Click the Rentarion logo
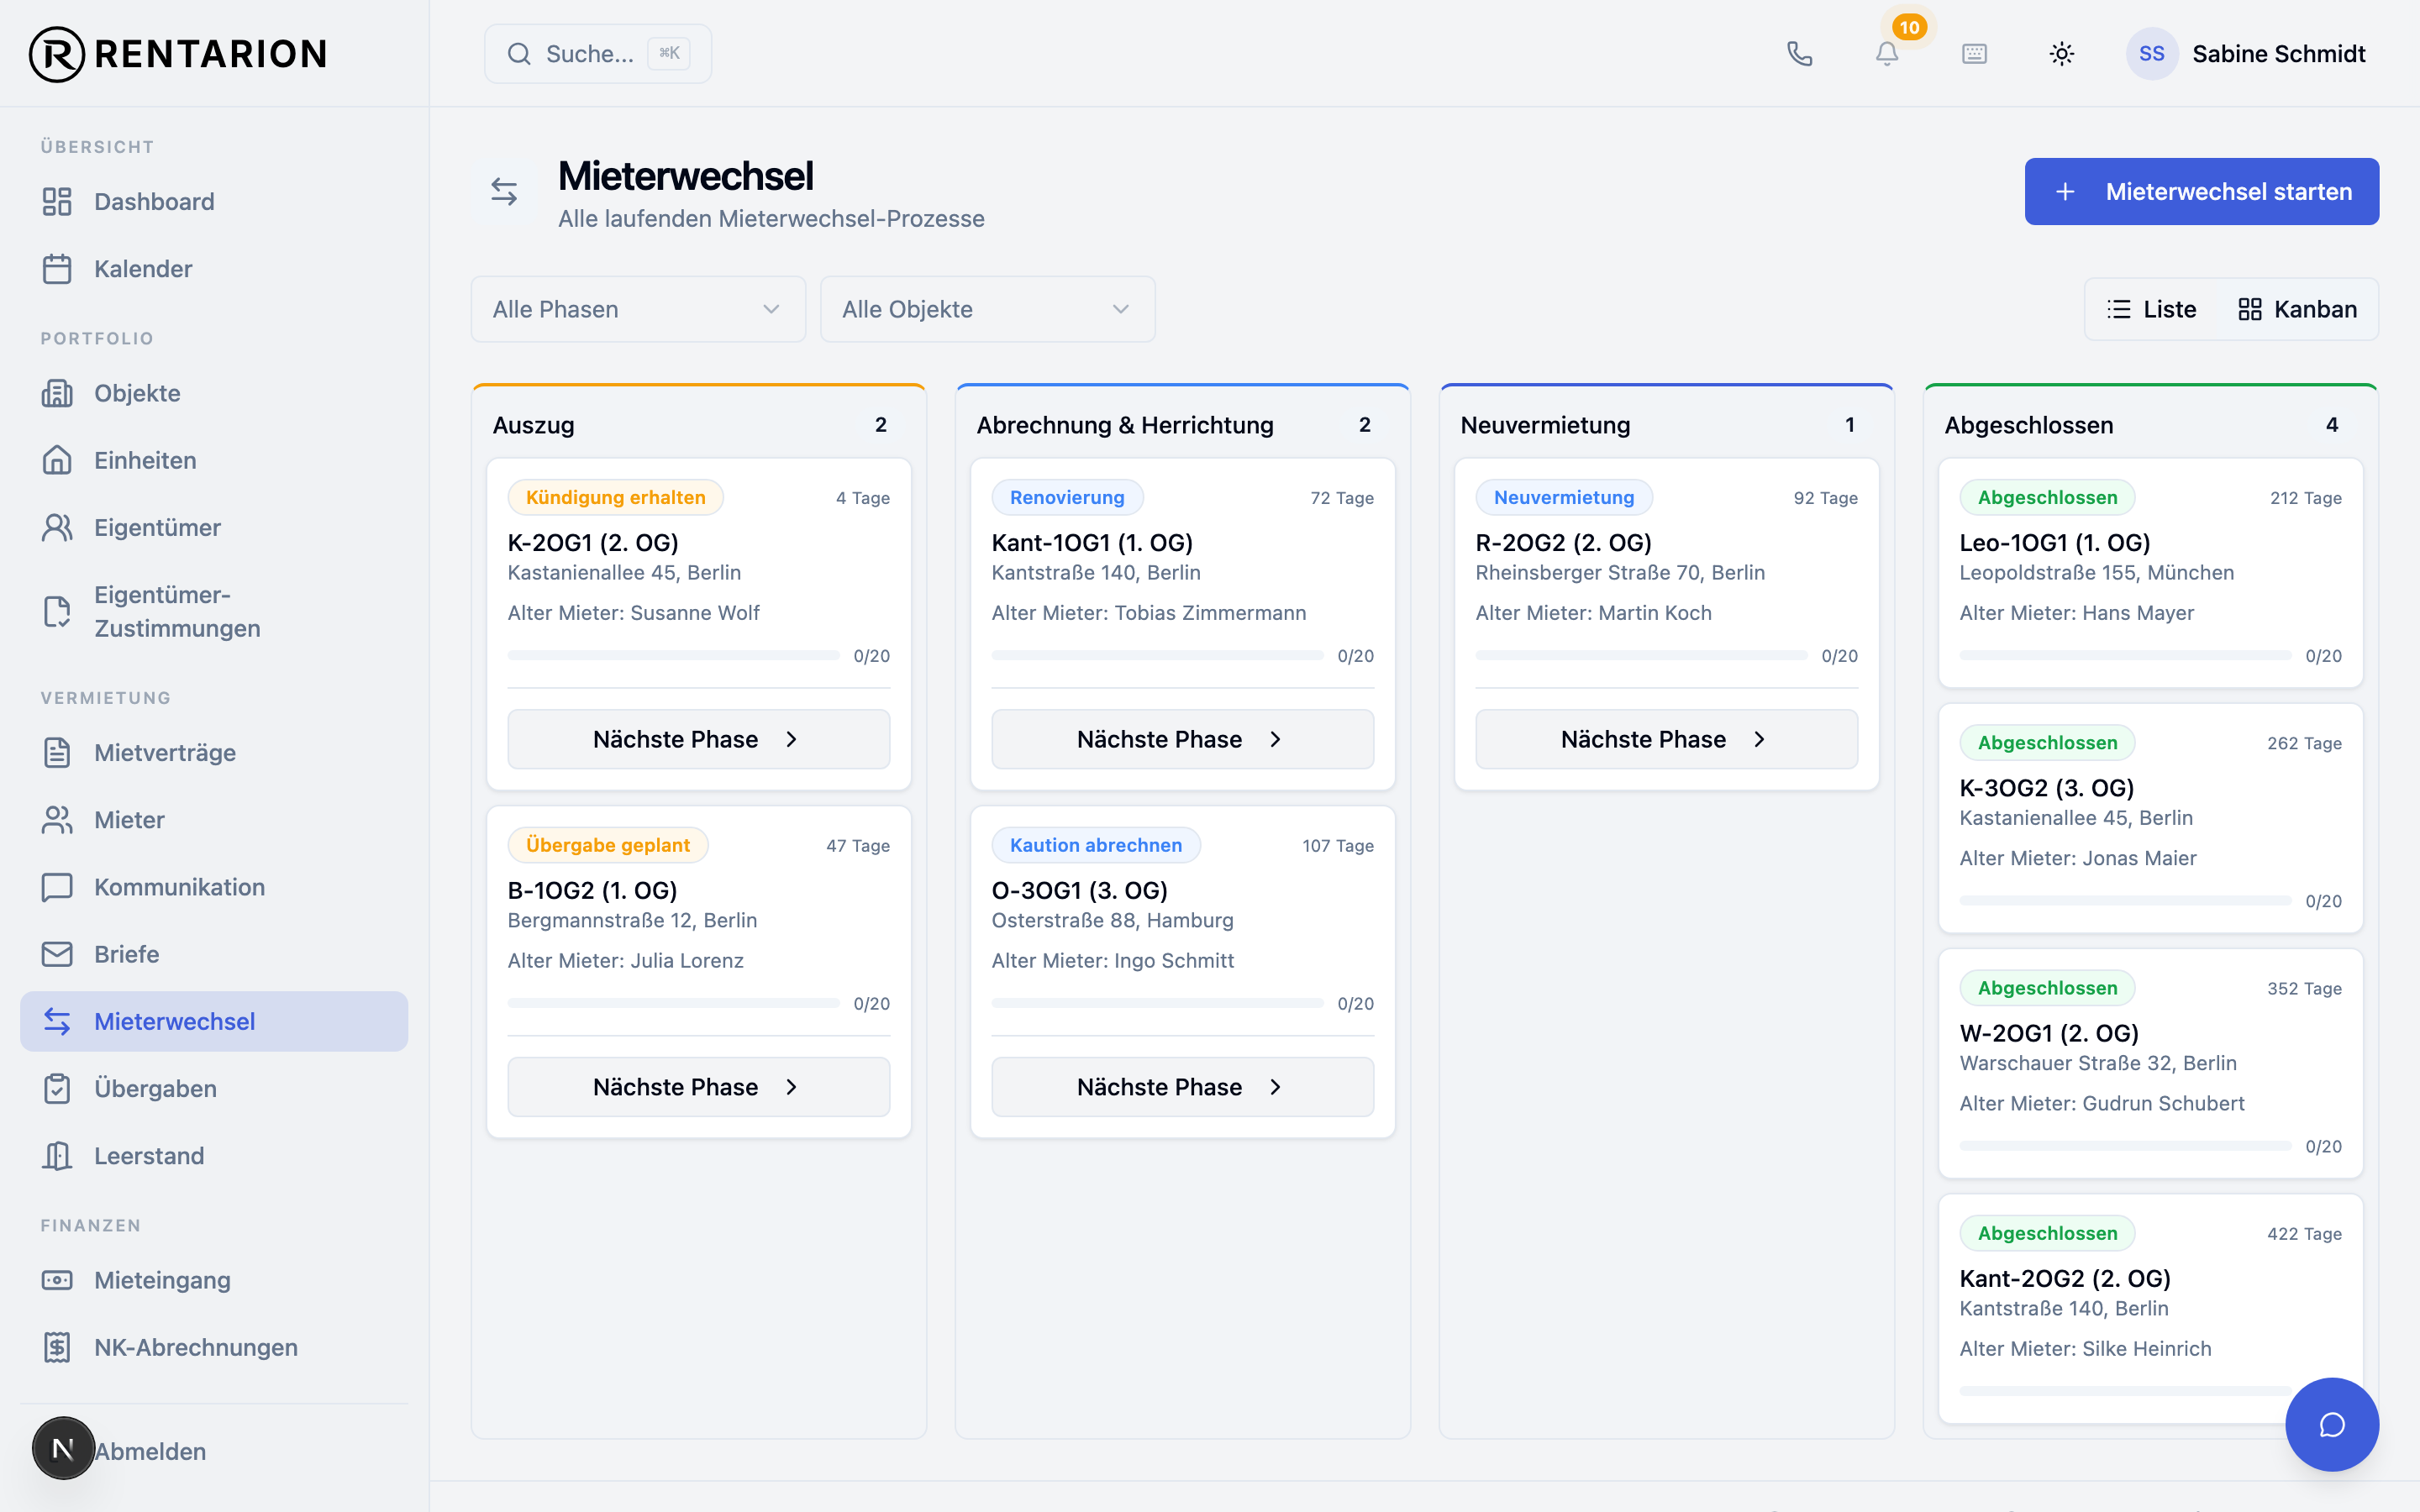2420x1512 pixels. [x=179, y=54]
